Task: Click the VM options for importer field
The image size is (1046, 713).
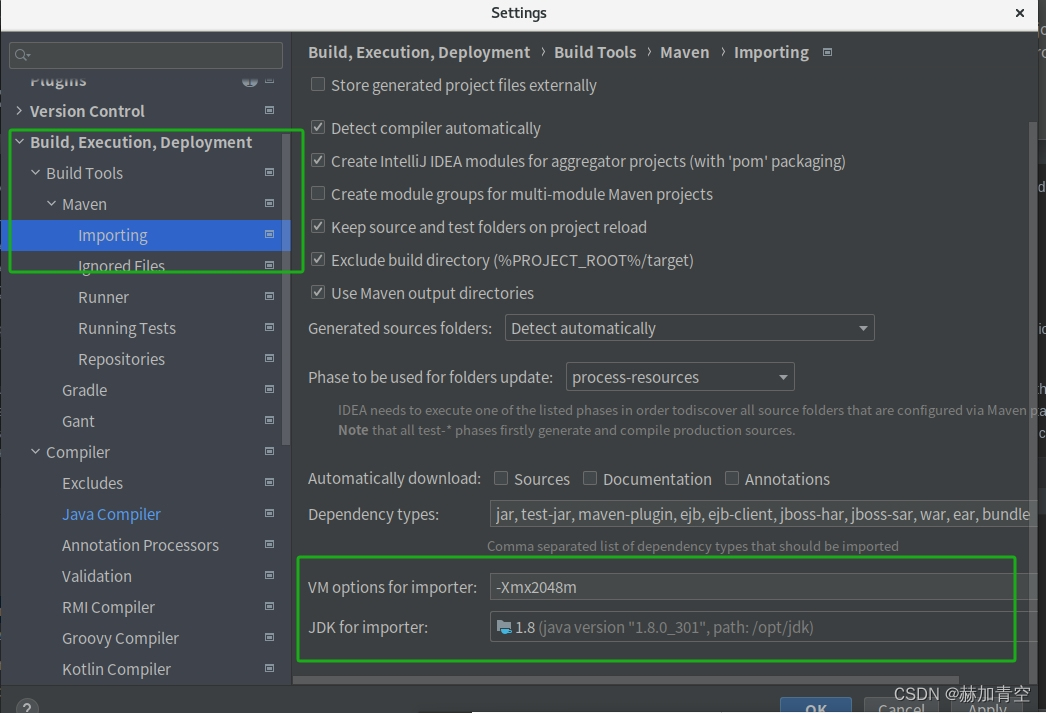Action: point(763,587)
